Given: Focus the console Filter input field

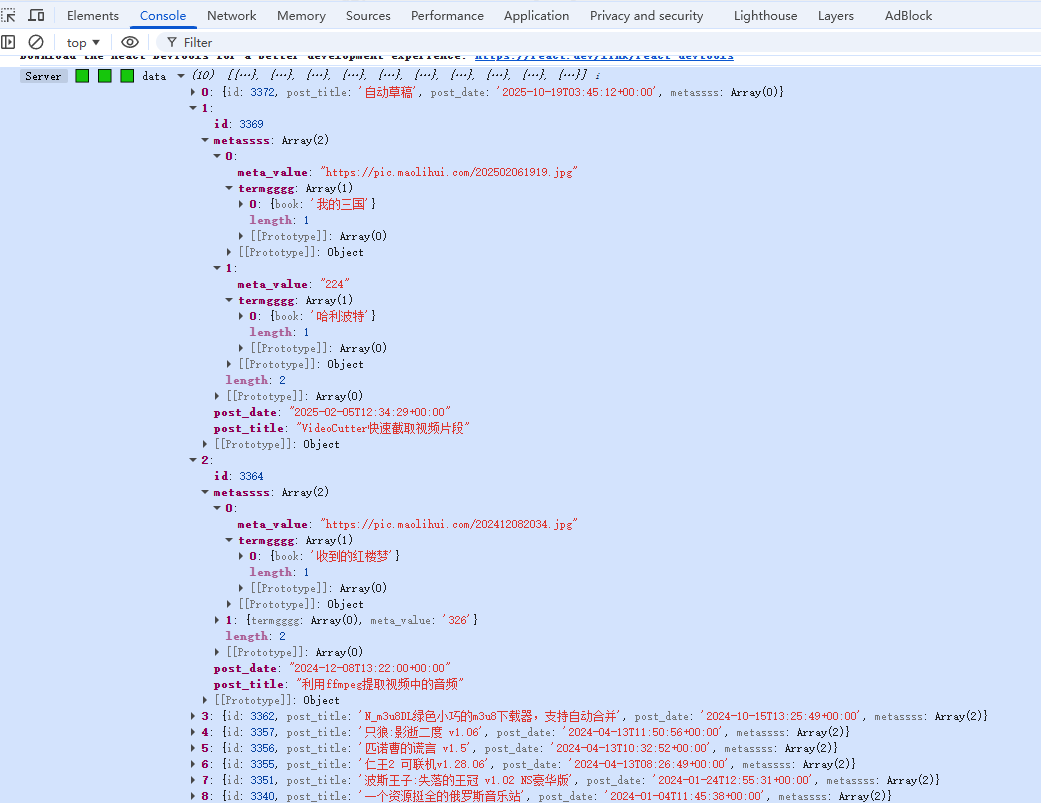Looking at the screenshot, I should 598,42.
